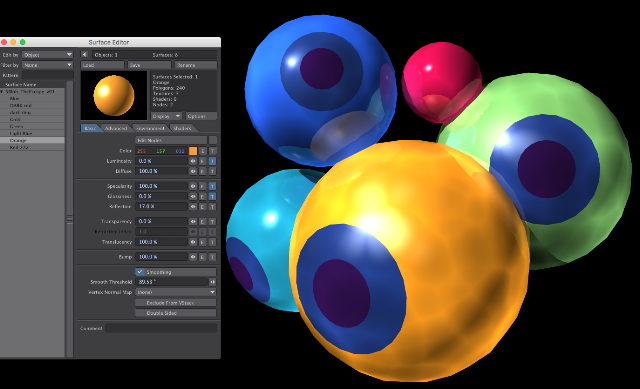Open the Bump texture T button
The width and height of the screenshot is (640, 389).
point(213,257)
